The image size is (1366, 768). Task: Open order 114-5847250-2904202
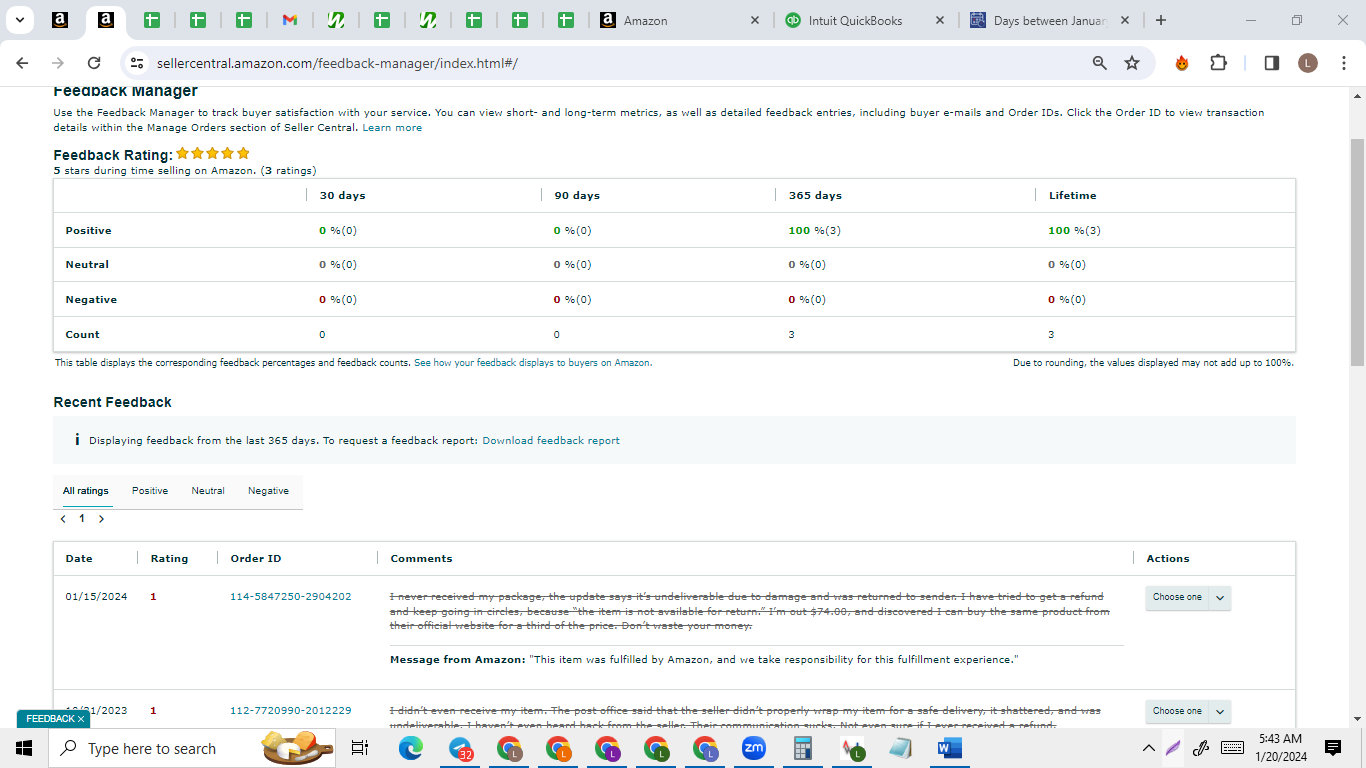(x=291, y=596)
